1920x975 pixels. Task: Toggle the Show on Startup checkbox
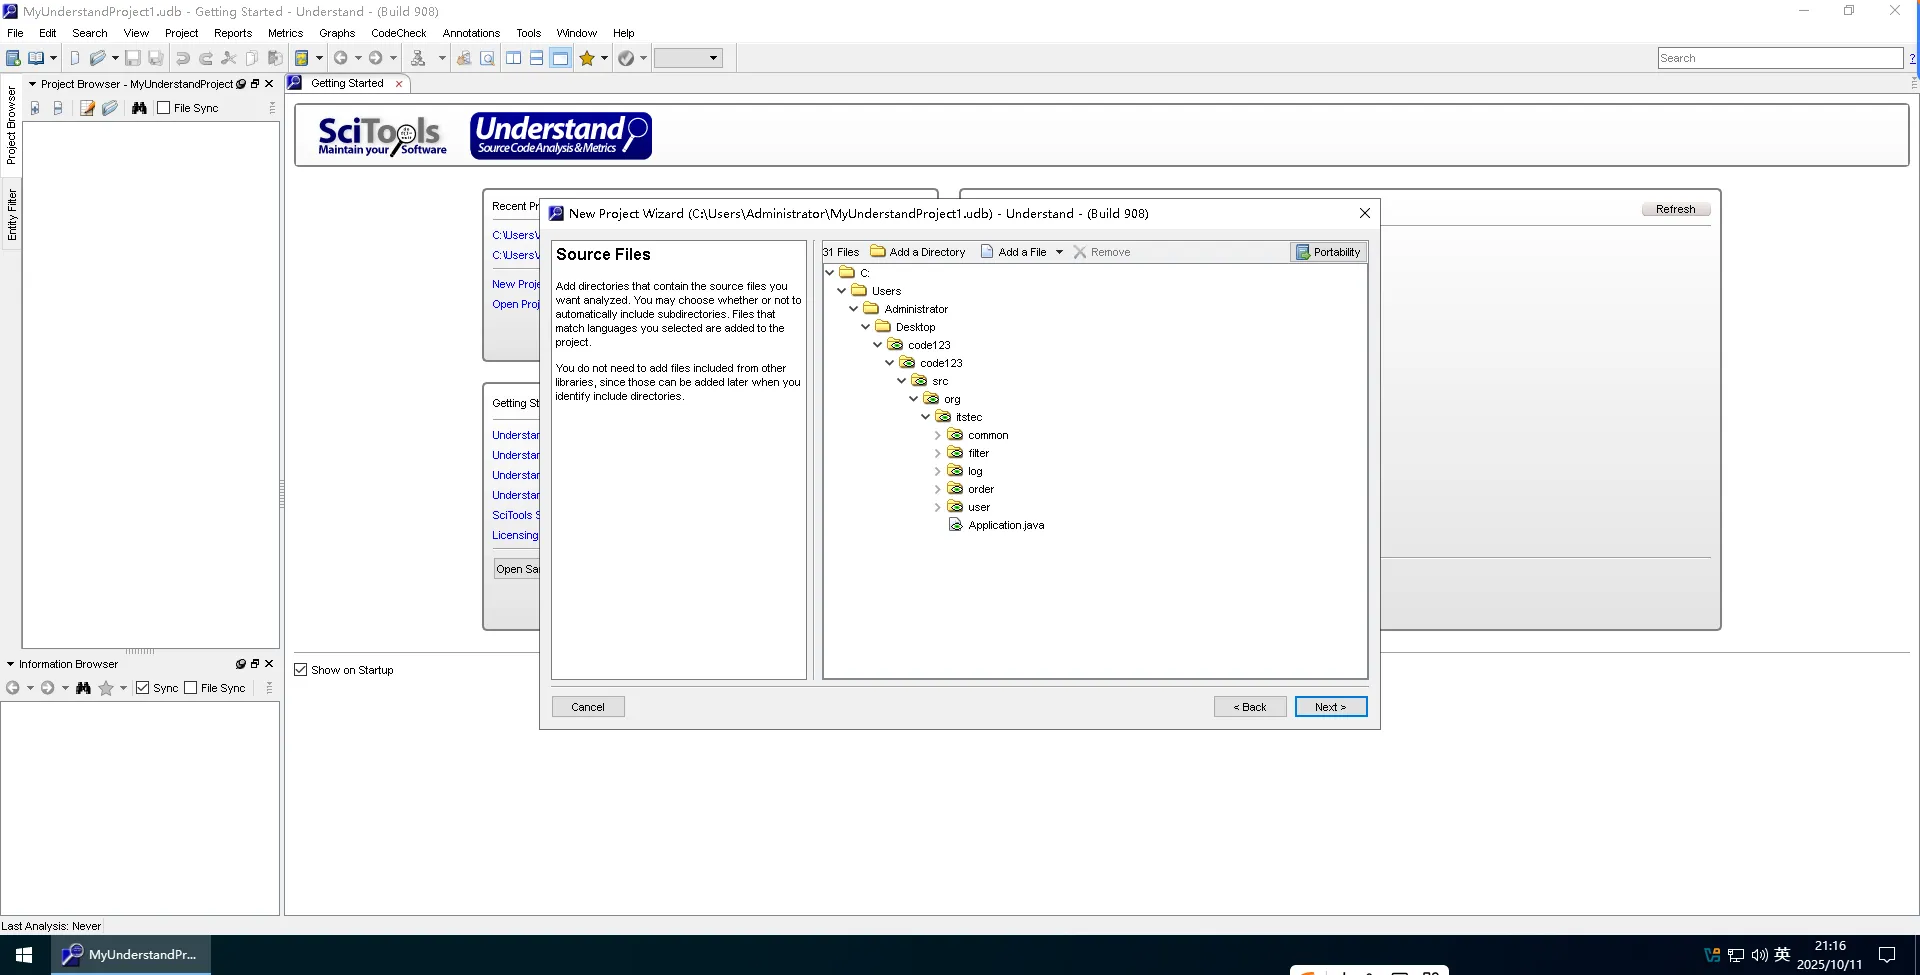pos(301,670)
